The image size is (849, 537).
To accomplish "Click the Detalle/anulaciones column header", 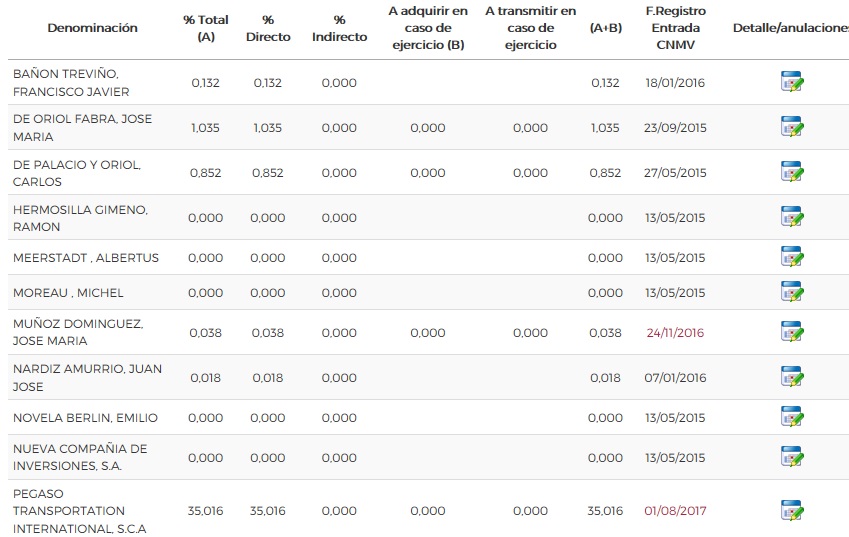I will (x=790, y=28).
